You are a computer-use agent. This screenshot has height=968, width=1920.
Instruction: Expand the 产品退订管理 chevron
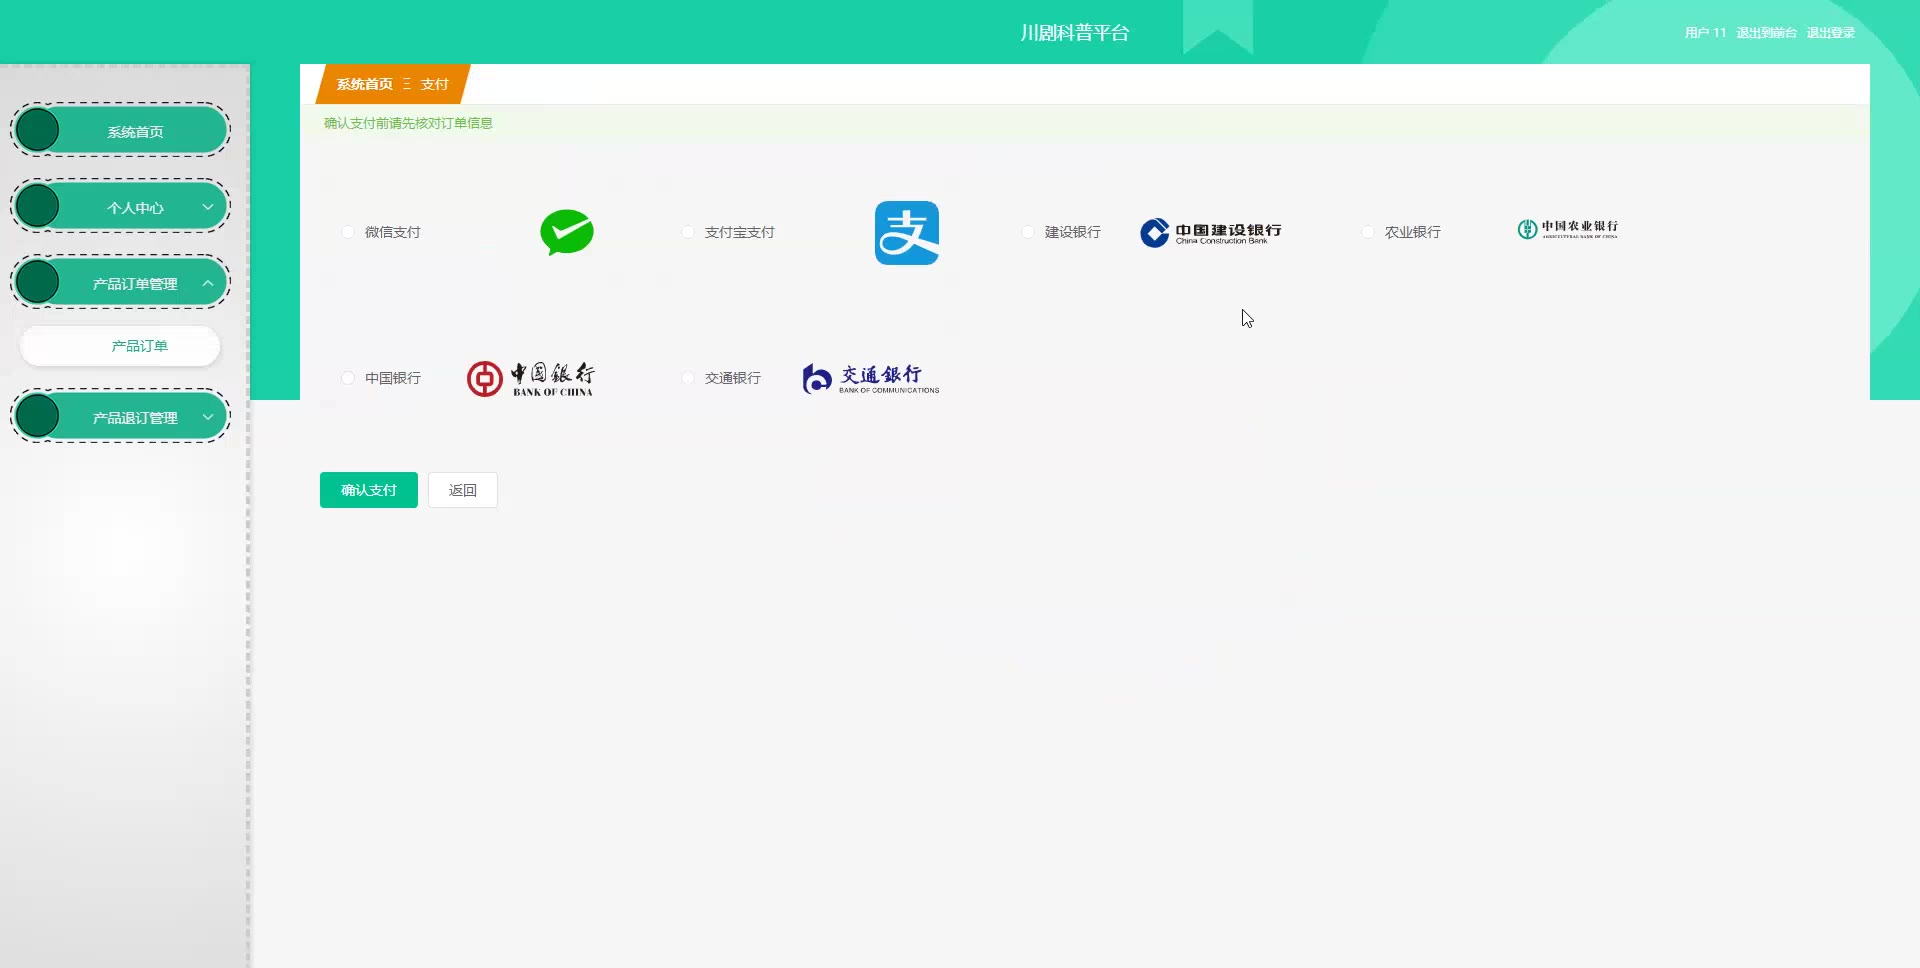click(208, 417)
